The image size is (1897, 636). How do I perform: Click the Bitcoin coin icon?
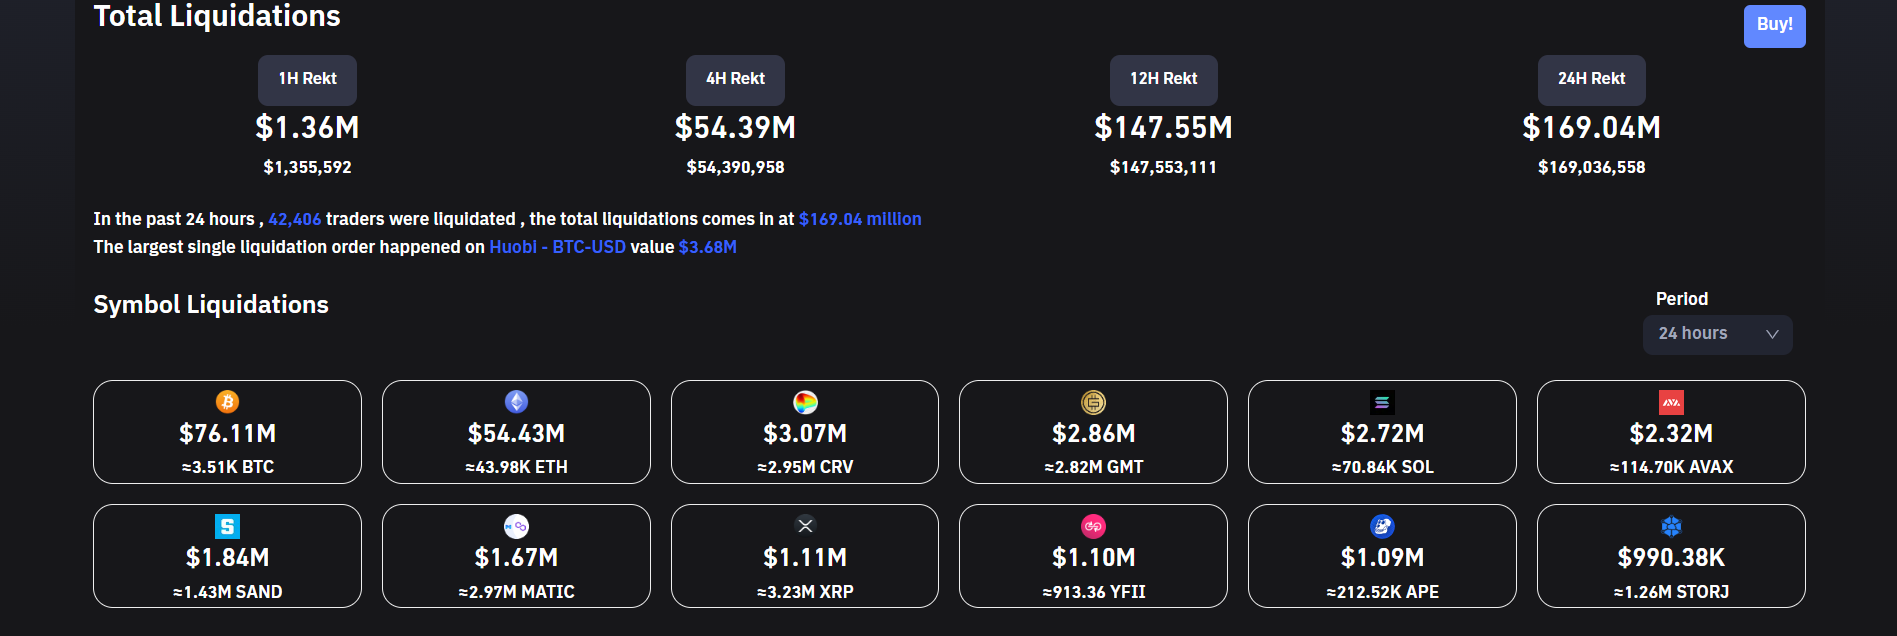tap(227, 402)
